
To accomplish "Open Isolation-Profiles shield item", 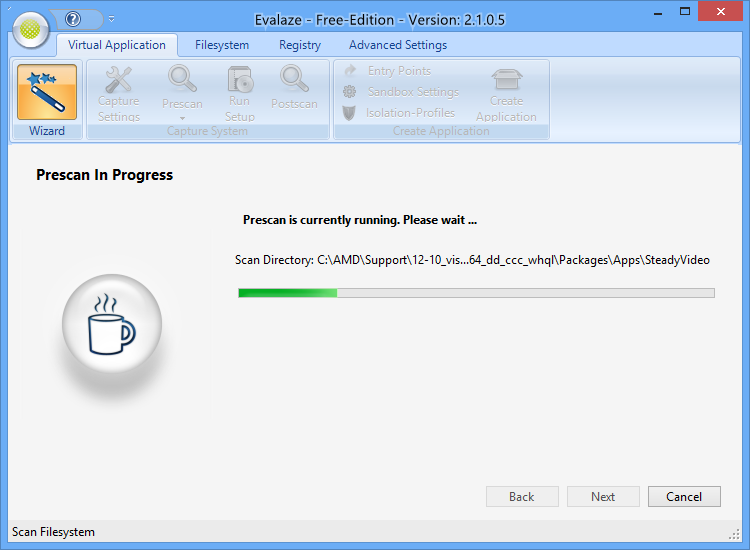I will (398, 113).
